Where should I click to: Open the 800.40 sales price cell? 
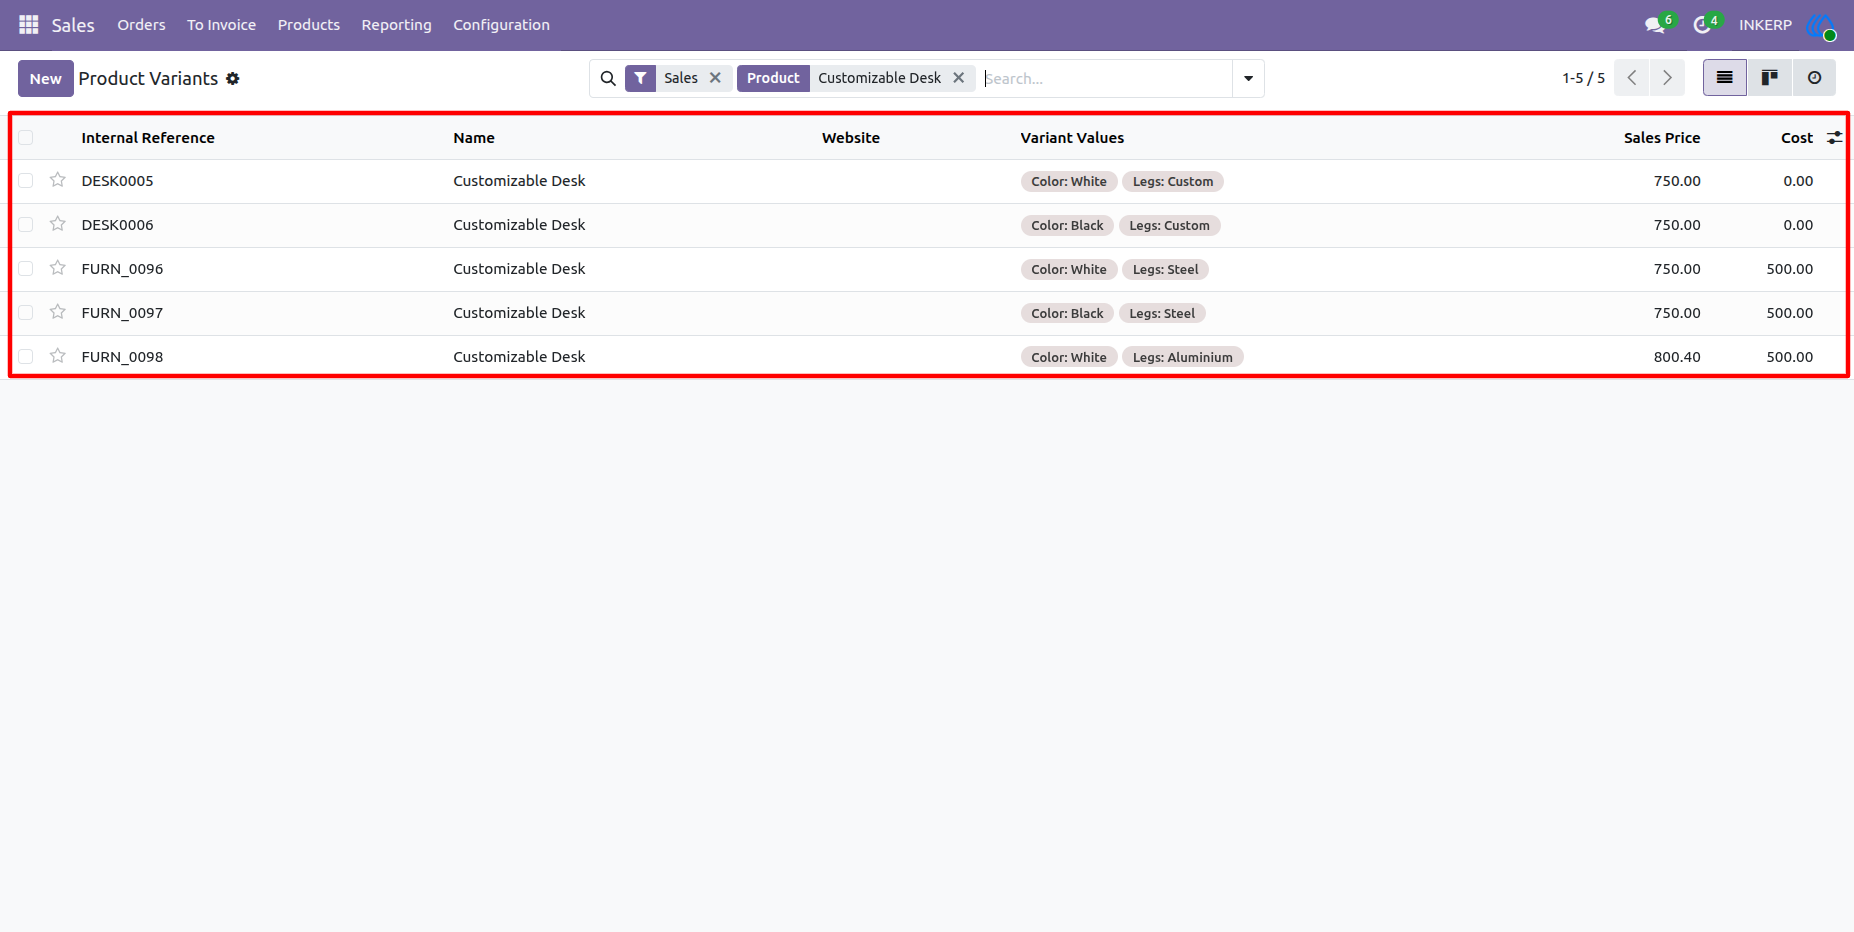(x=1677, y=357)
